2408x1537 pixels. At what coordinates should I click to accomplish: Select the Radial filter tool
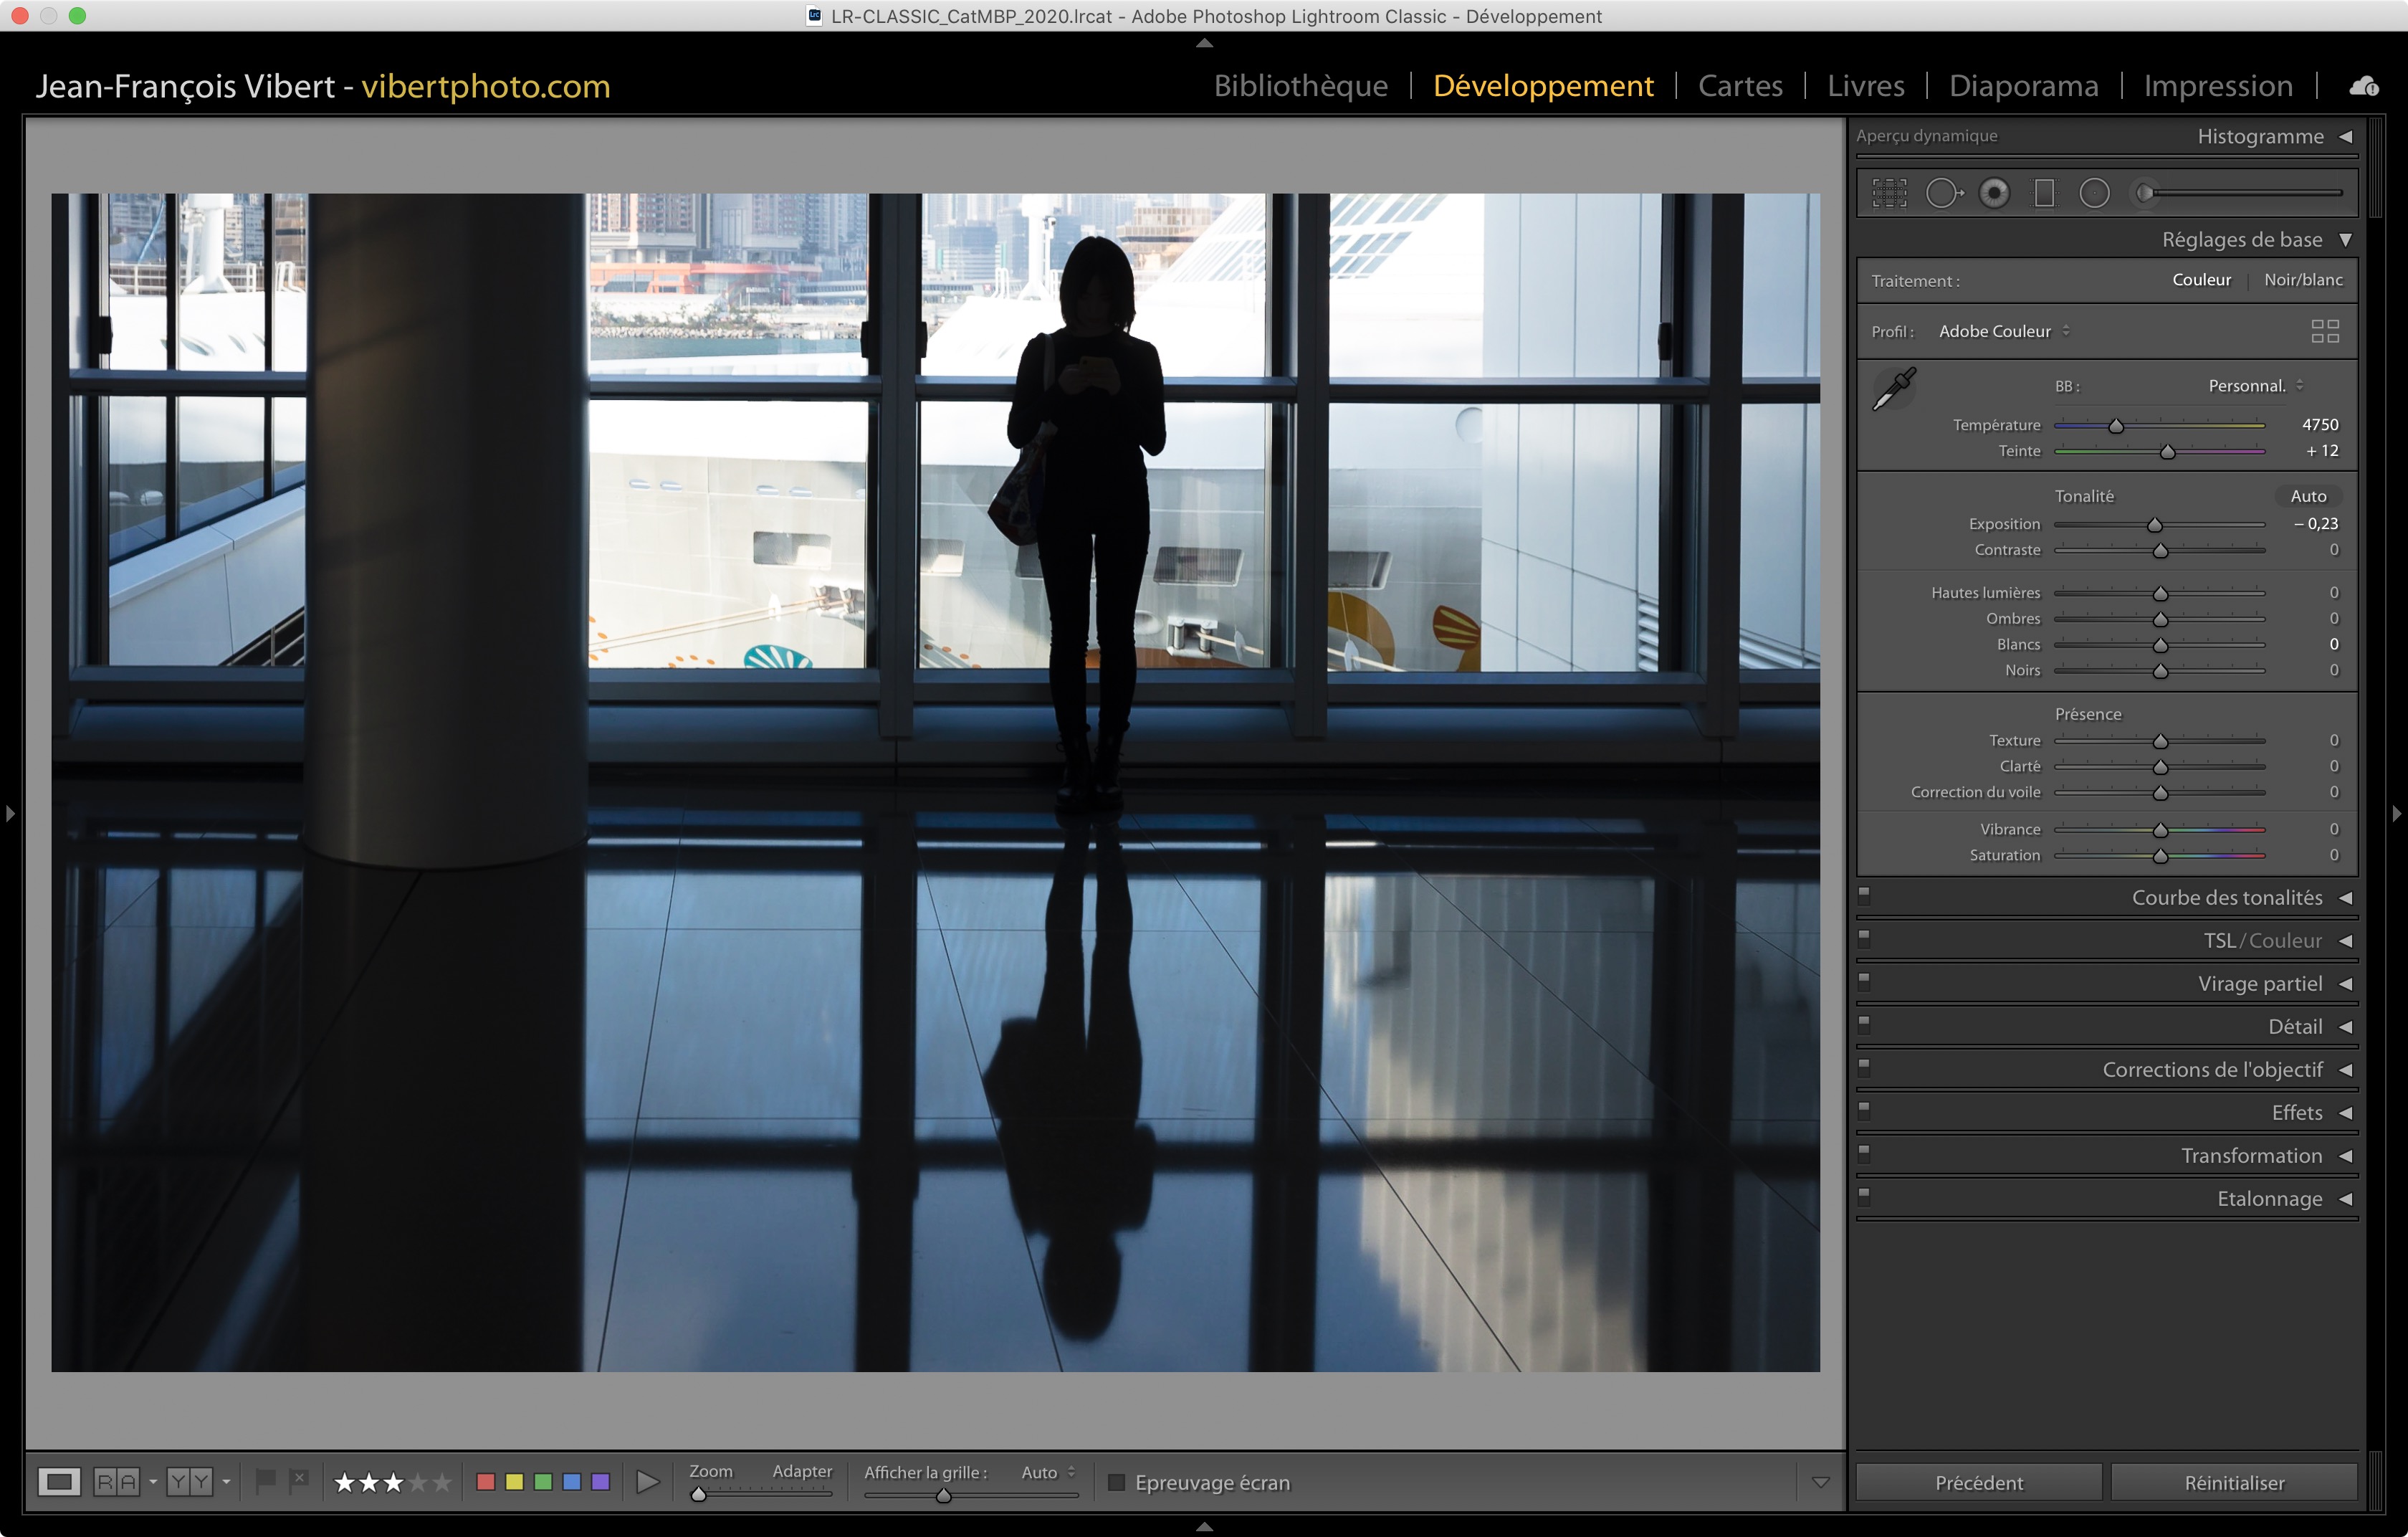pyautogui.click(x=2094, y=193)
